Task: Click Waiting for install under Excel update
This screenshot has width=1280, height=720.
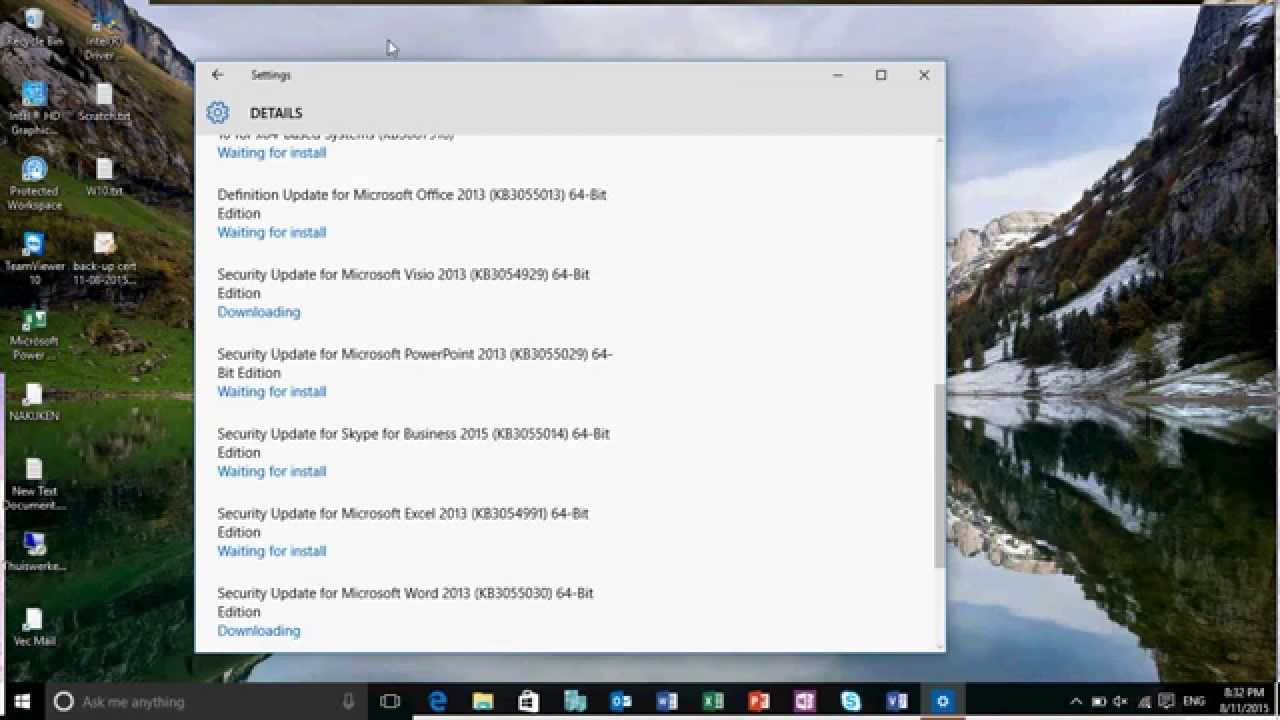Action: click(272, 551)
